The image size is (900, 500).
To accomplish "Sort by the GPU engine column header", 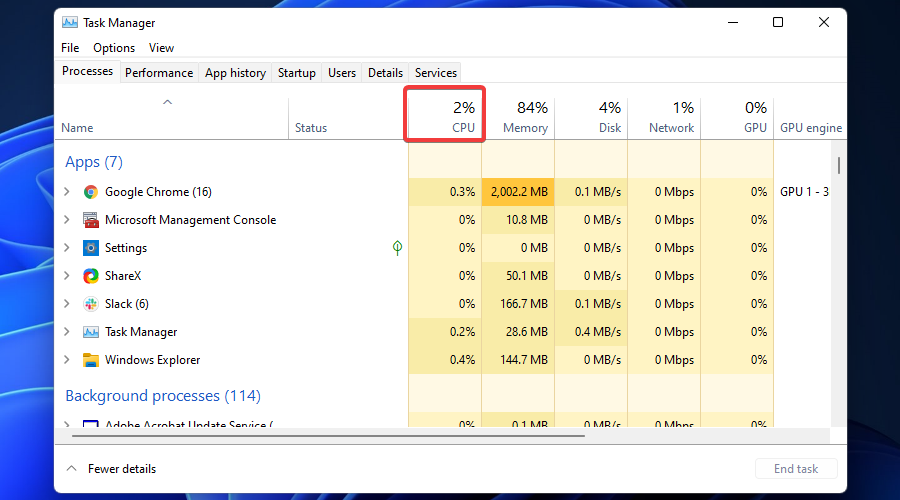I will point(810,118).
